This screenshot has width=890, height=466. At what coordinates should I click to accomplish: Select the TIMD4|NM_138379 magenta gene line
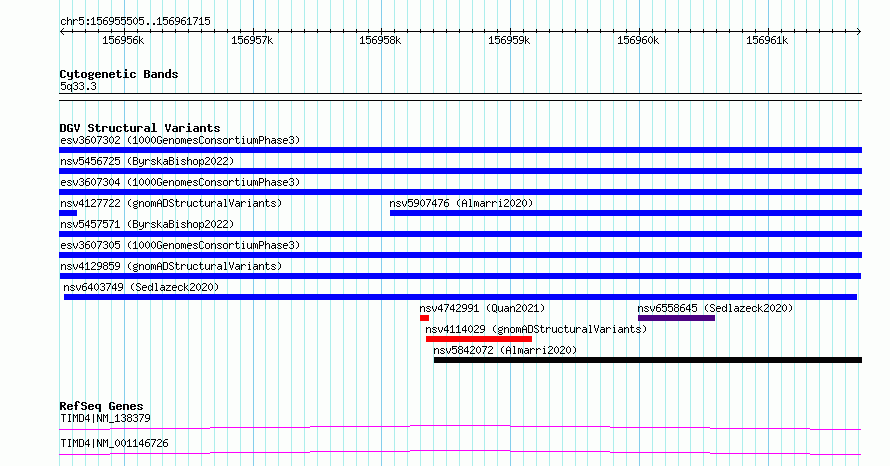(x=460, y=427)
